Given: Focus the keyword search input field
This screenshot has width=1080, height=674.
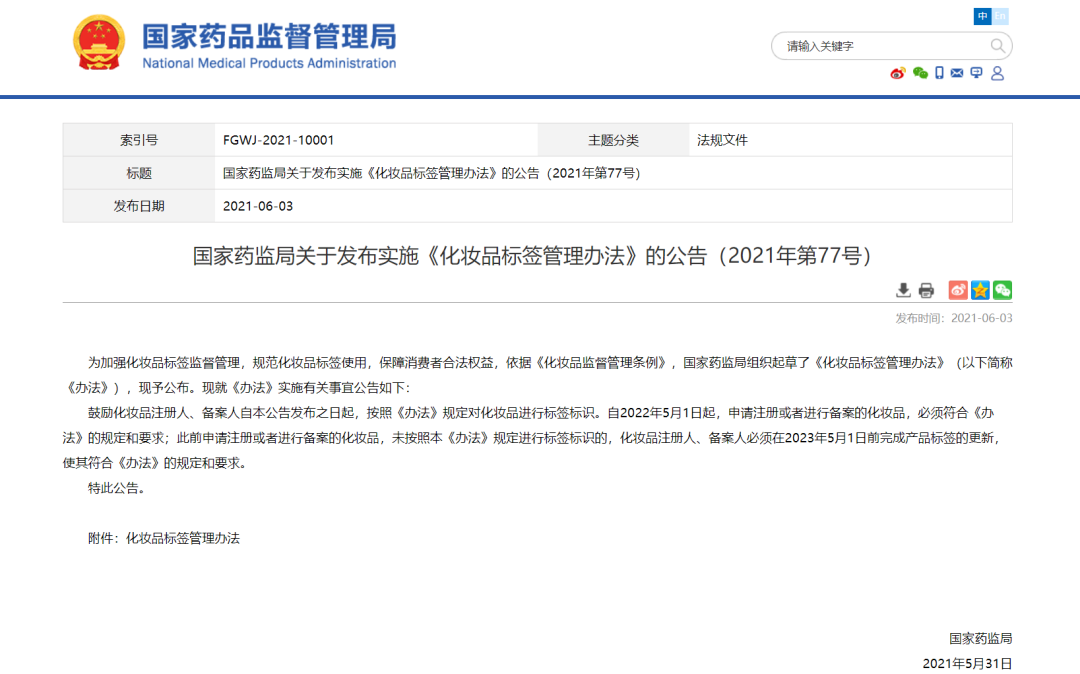Looking at the screenshot, I should [880, 46].
